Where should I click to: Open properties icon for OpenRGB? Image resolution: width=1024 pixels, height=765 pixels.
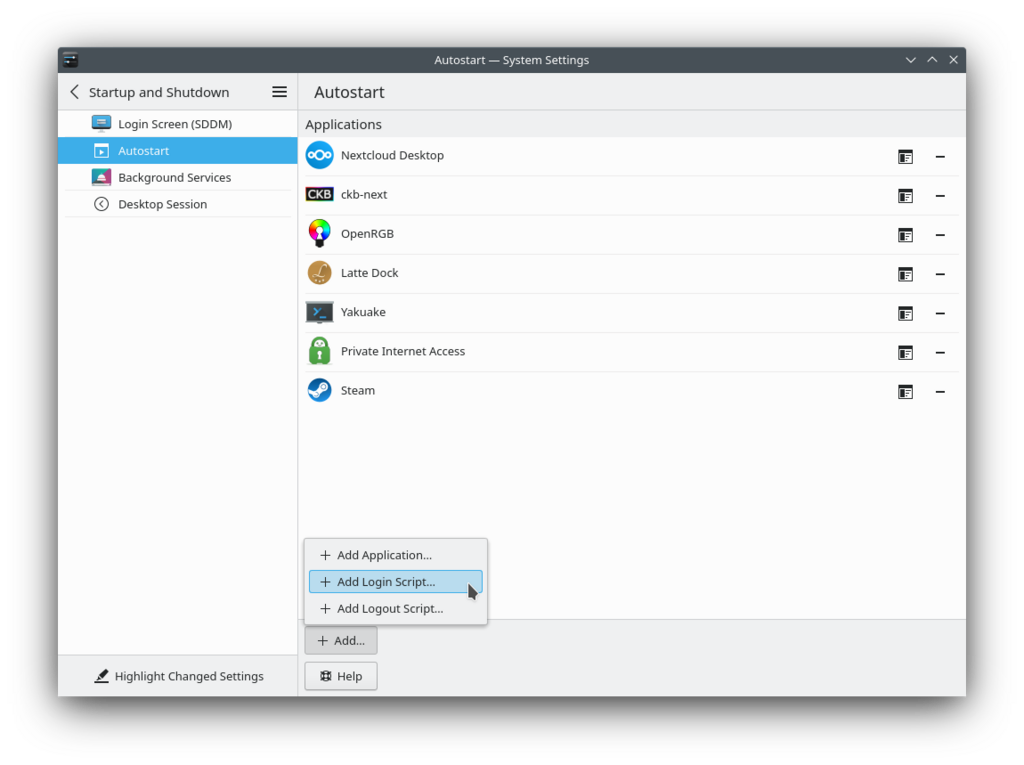pos(905,235)
